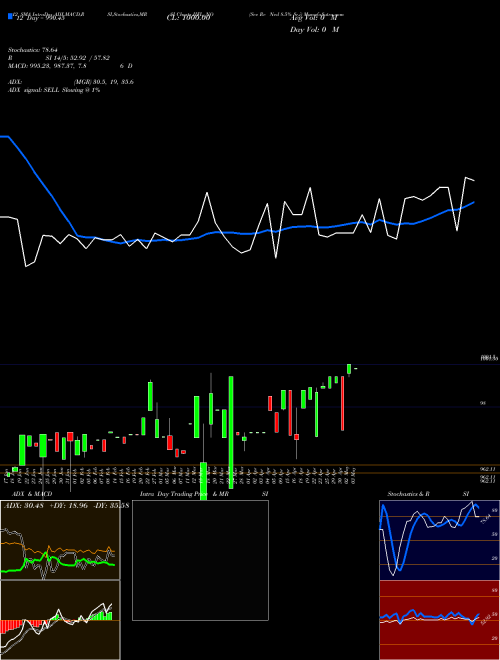500x660 pixels.
Task: Click the tall green candlestick crossing the date axis
Action: (231, 434)
